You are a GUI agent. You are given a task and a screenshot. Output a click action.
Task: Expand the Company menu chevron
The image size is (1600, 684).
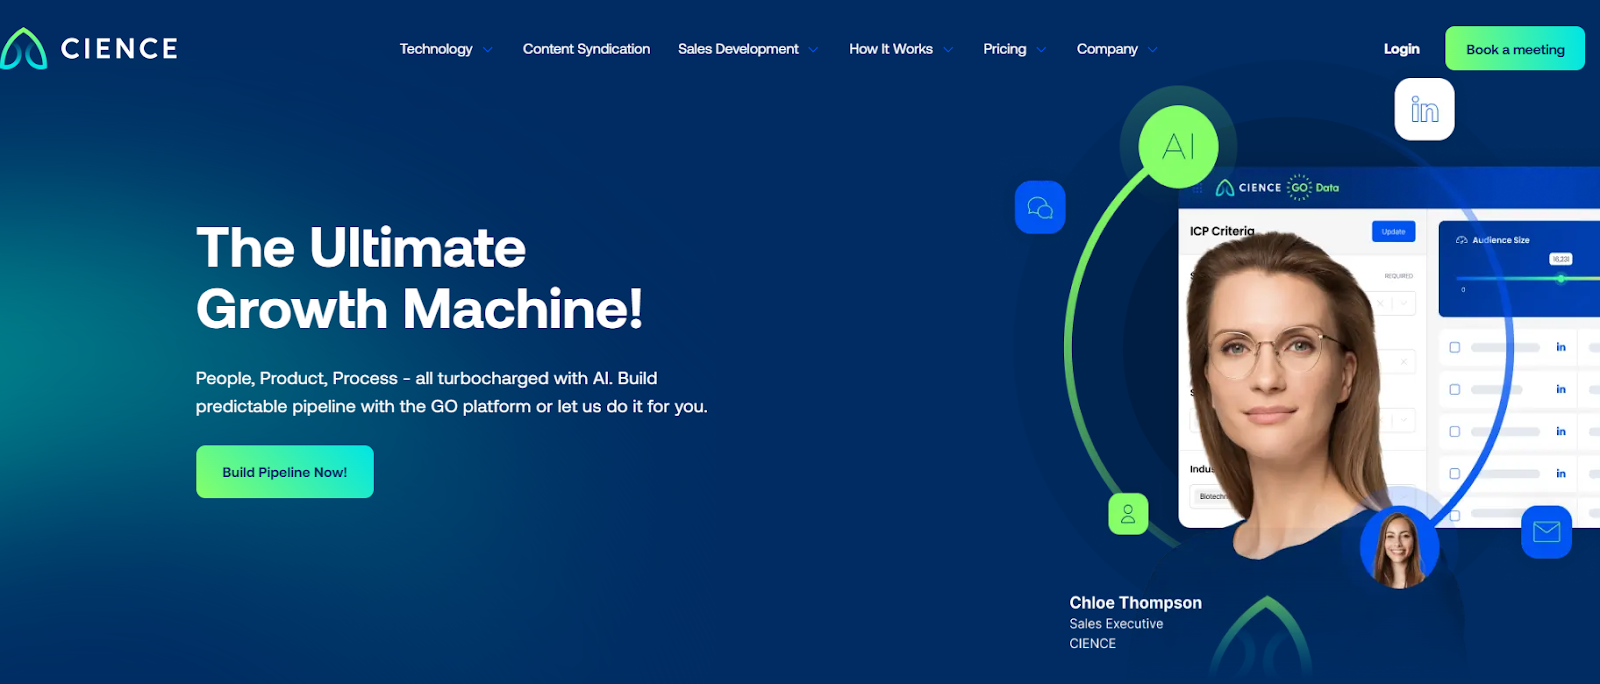click(x=1152, y=49)
